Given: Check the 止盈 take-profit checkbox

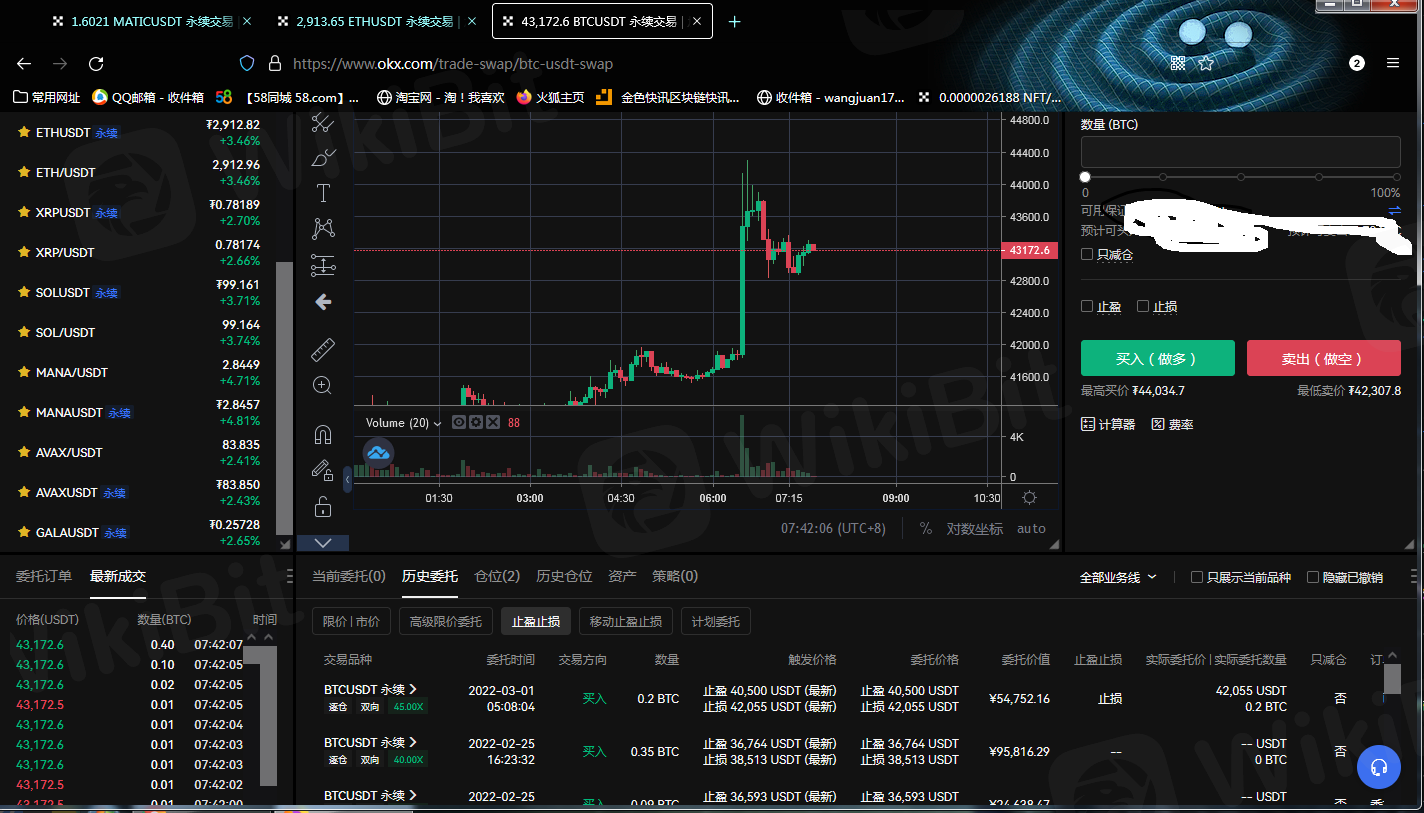Looking at the screenshot, I should click(x=1087, y=307).
